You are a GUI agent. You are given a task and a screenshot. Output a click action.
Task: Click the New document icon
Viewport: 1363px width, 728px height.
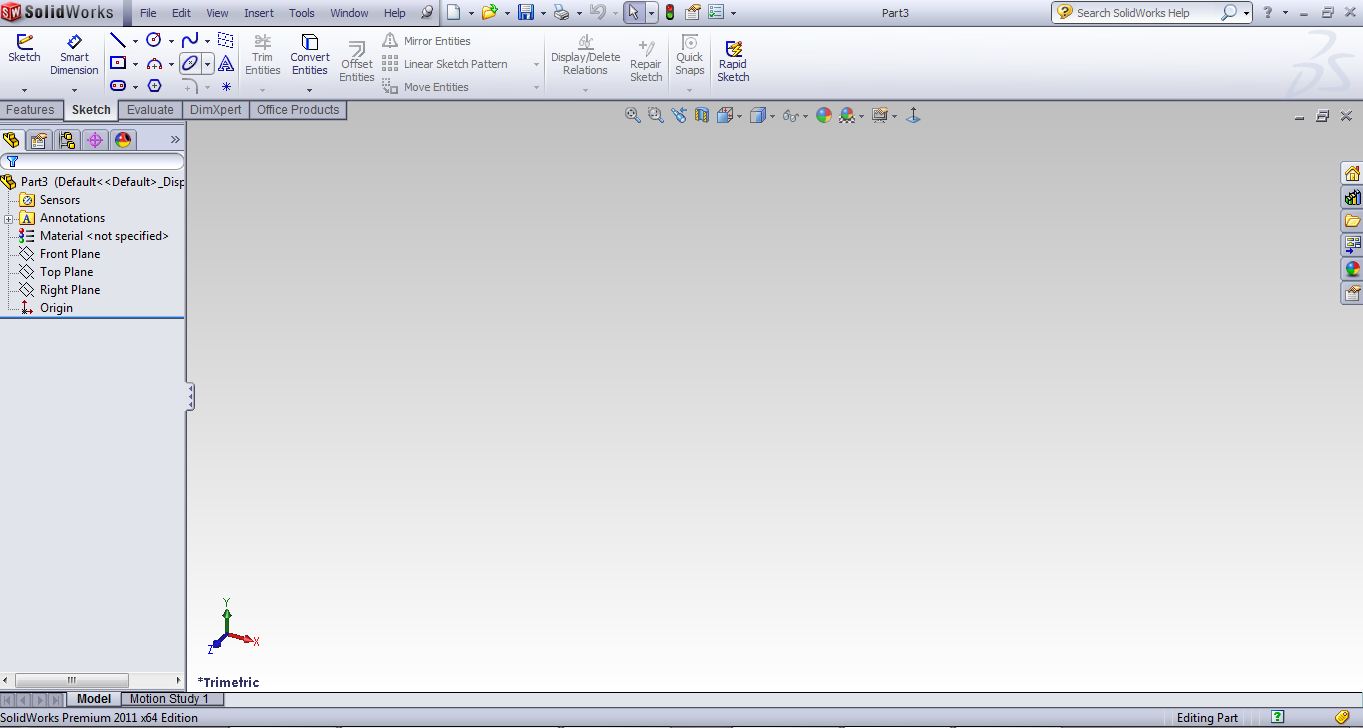[453, 13]
